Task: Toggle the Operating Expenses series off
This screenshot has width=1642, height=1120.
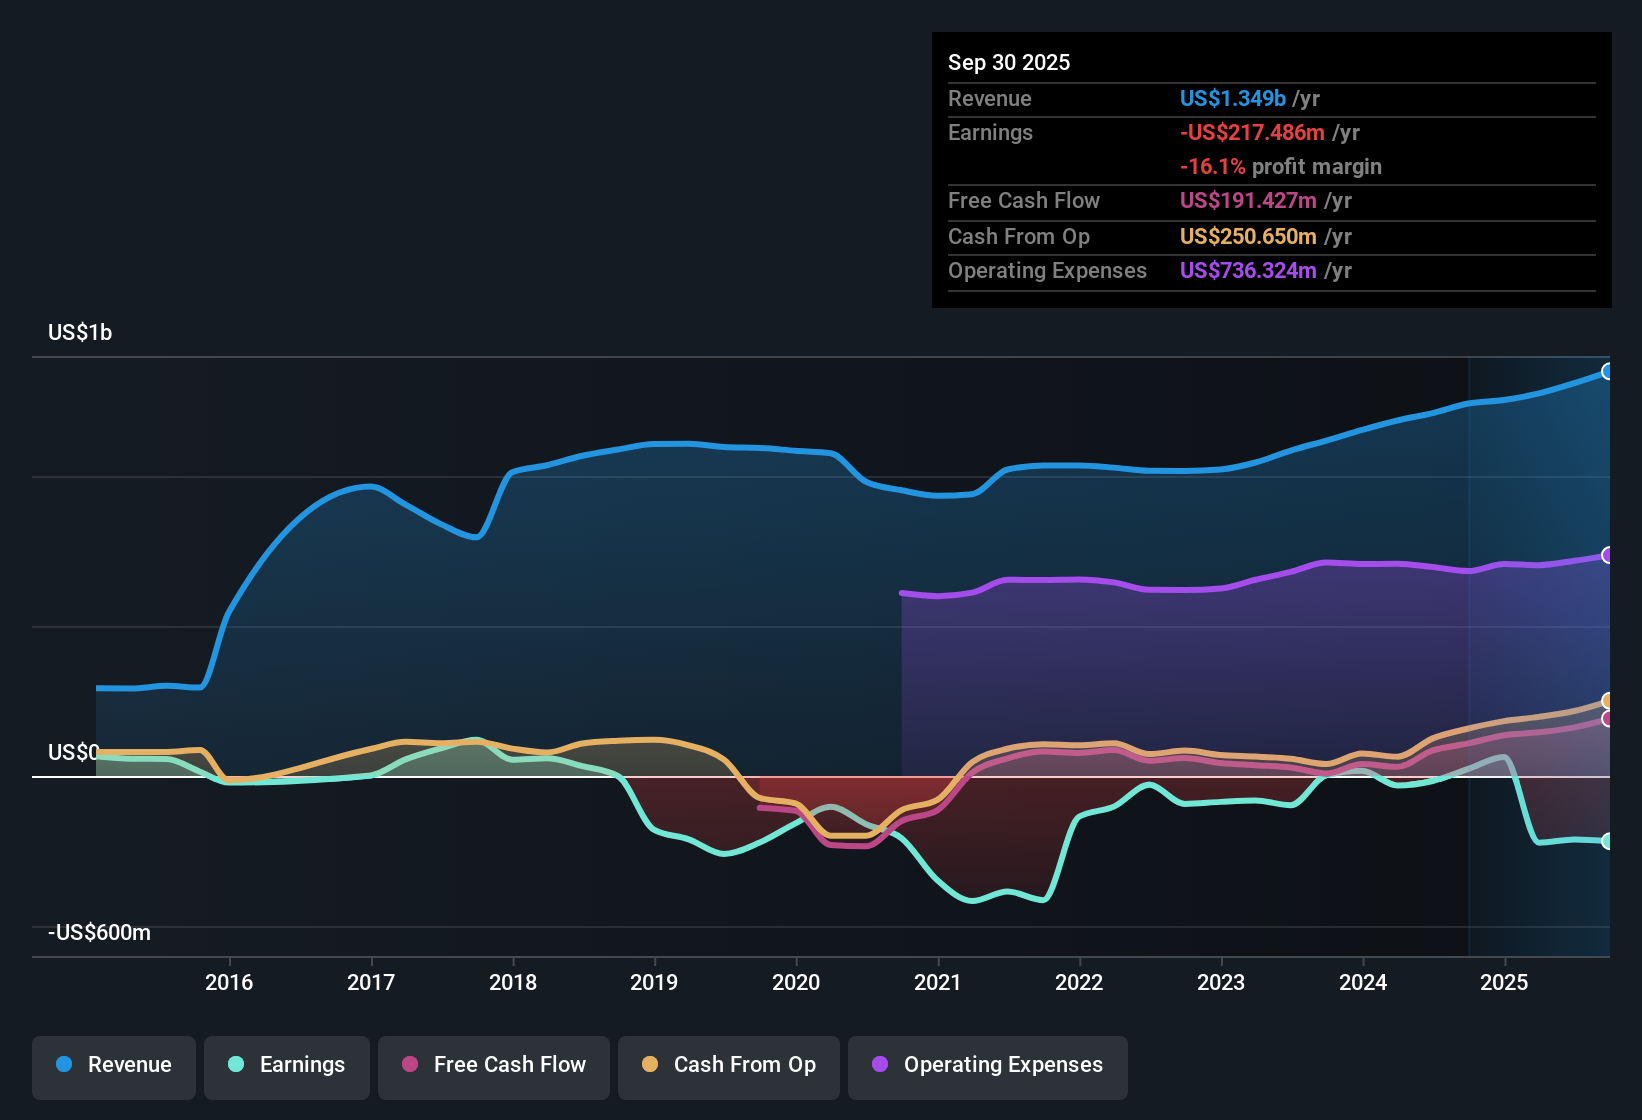Action: click(987, 1066)
